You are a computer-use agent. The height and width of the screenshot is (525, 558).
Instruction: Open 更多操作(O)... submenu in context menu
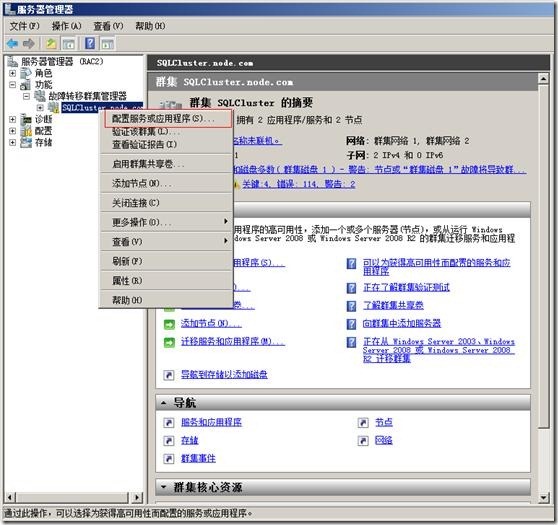[166, 222]
